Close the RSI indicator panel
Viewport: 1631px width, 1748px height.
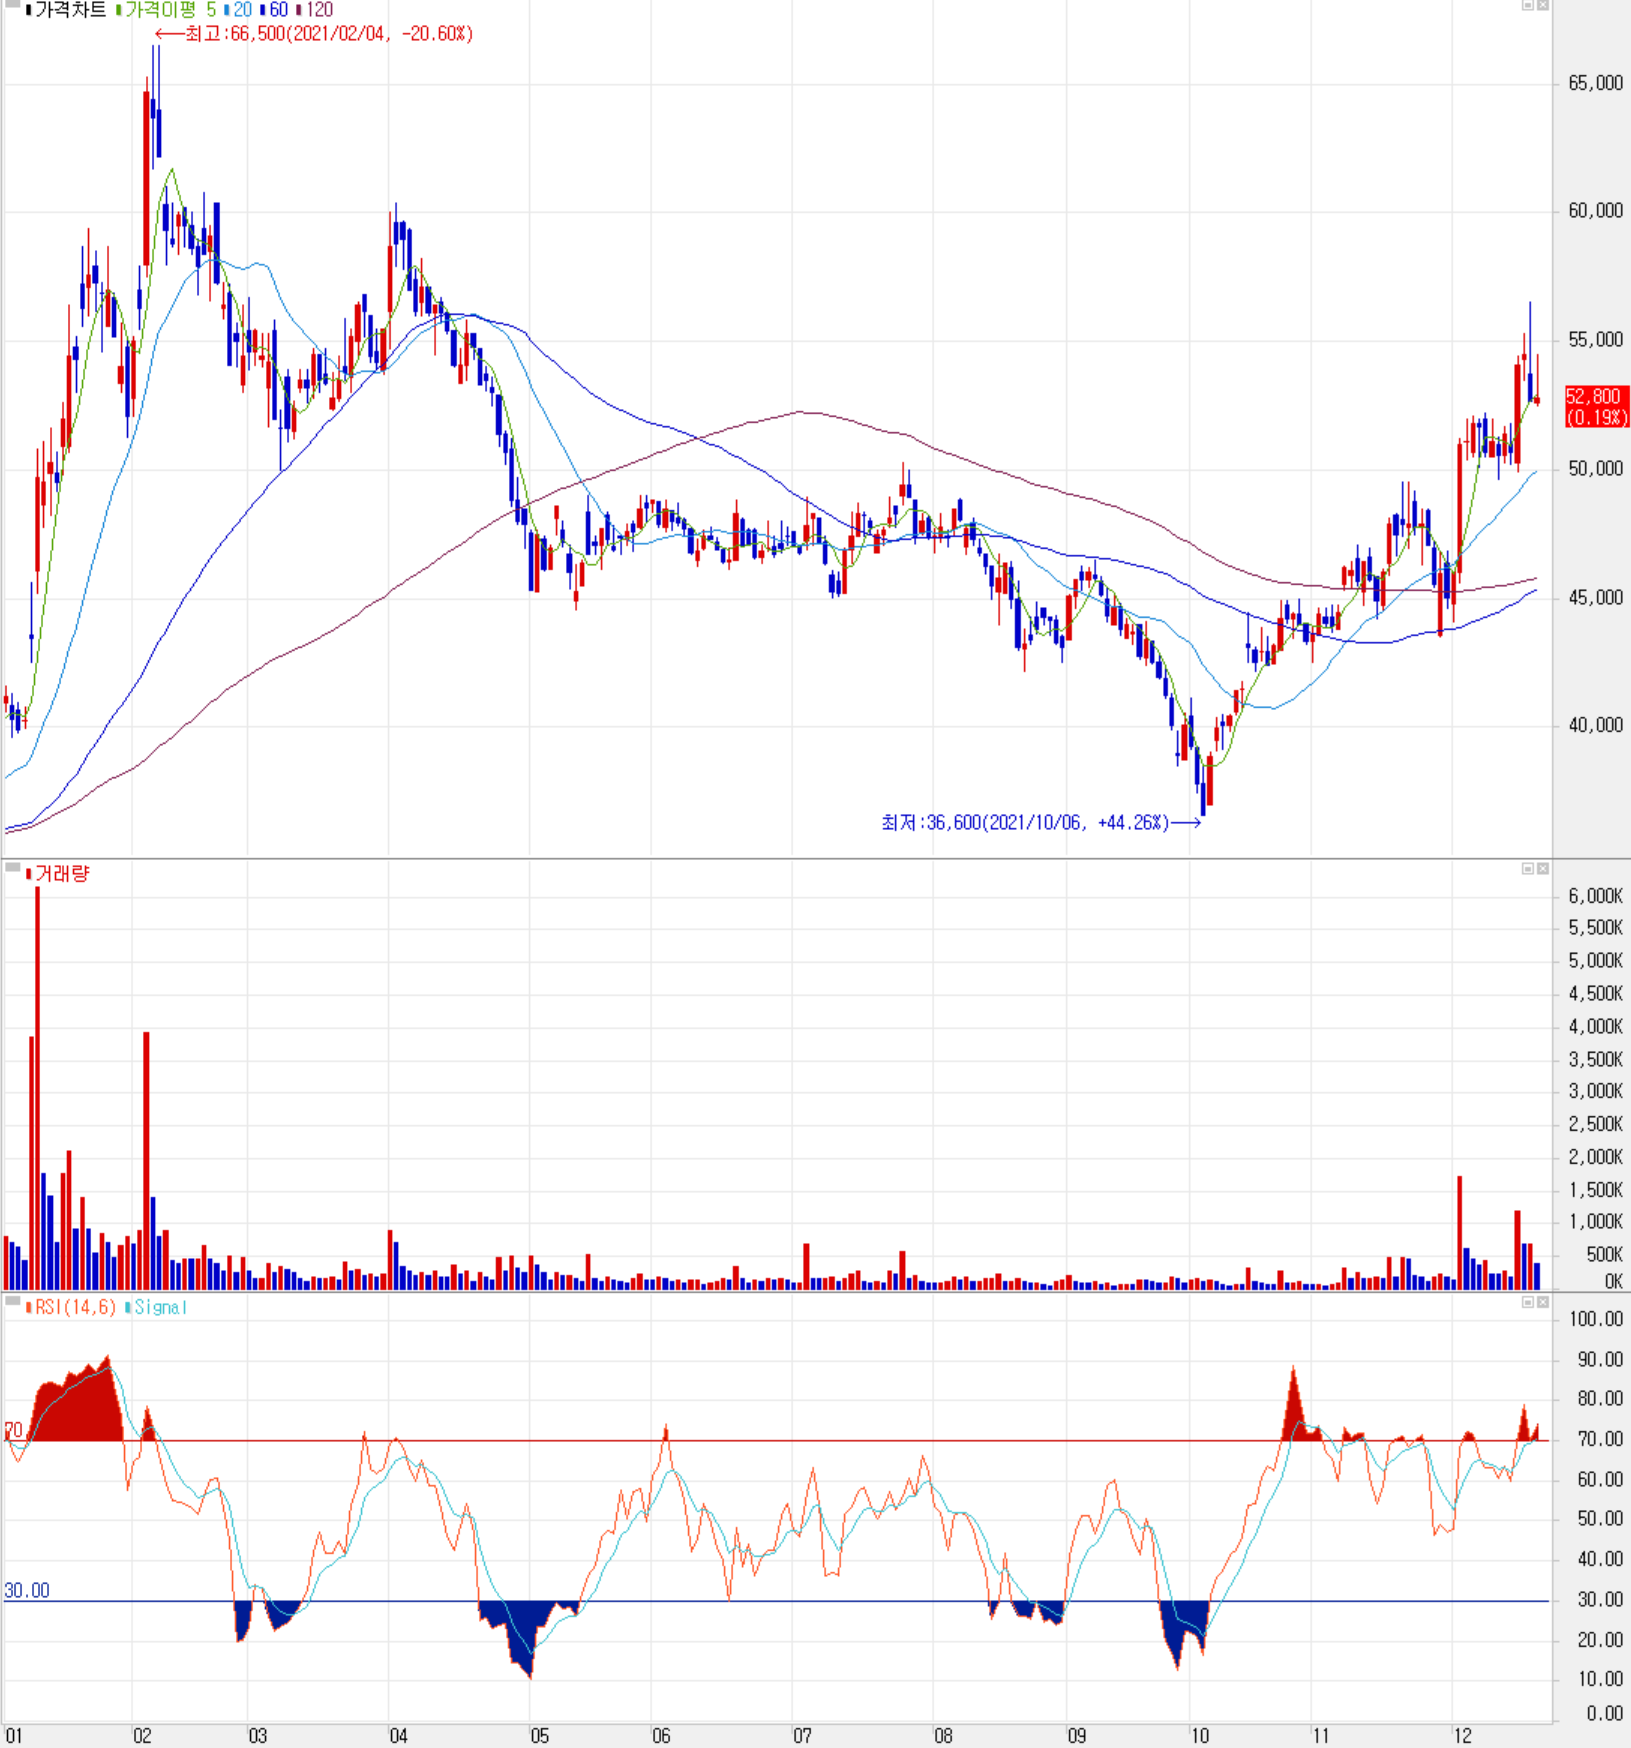pos(1542,1302)
